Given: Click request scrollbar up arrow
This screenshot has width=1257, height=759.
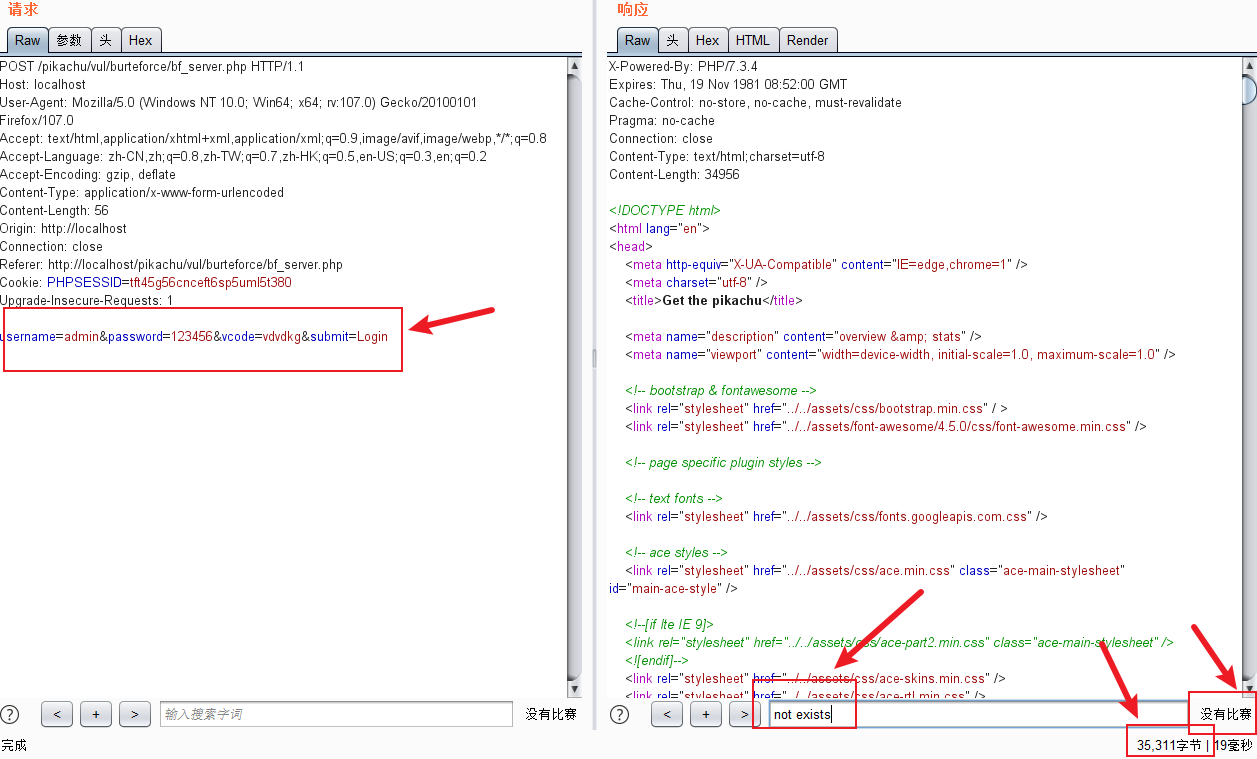Looking at the screenshot, I should pyautogui.click(x=574, y=65).
